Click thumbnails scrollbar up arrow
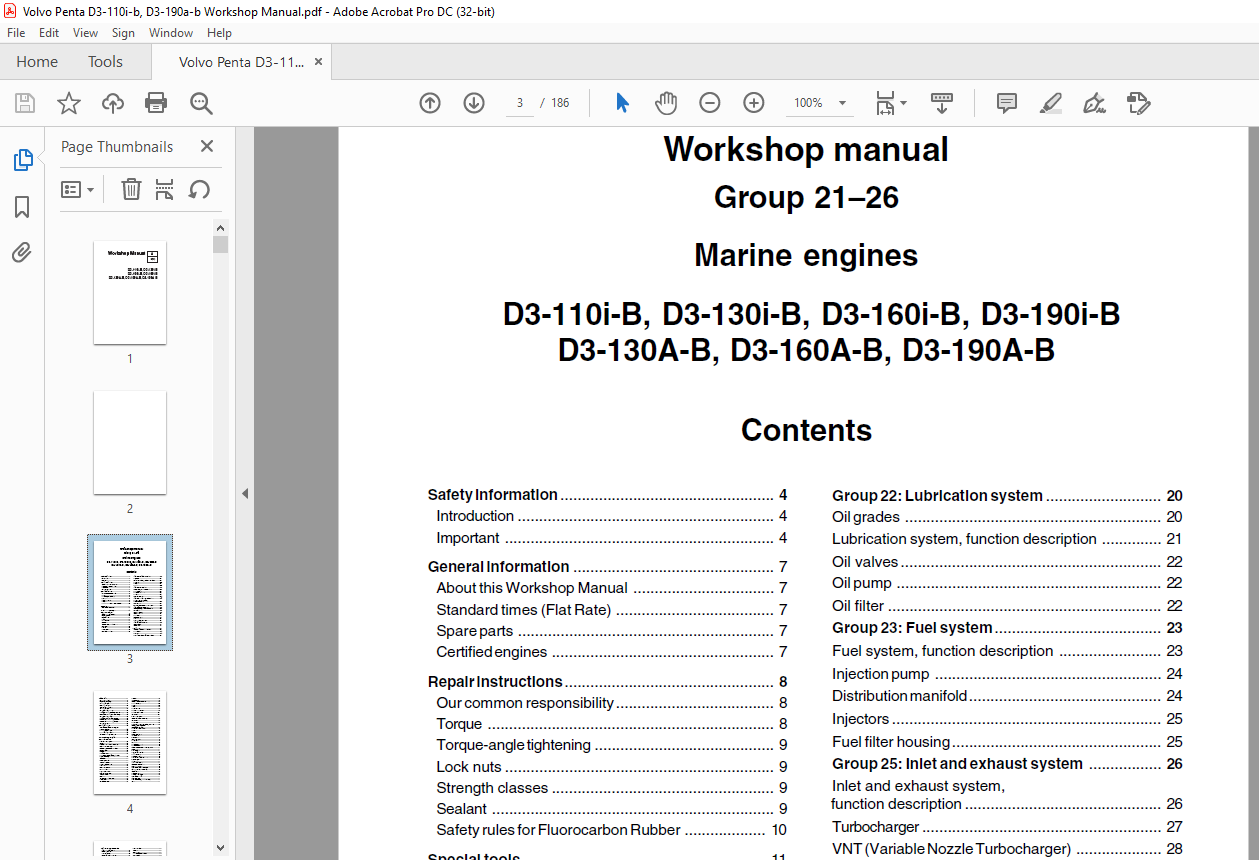This screenshot has width=1259, height=860. click(x=221, y=227)
